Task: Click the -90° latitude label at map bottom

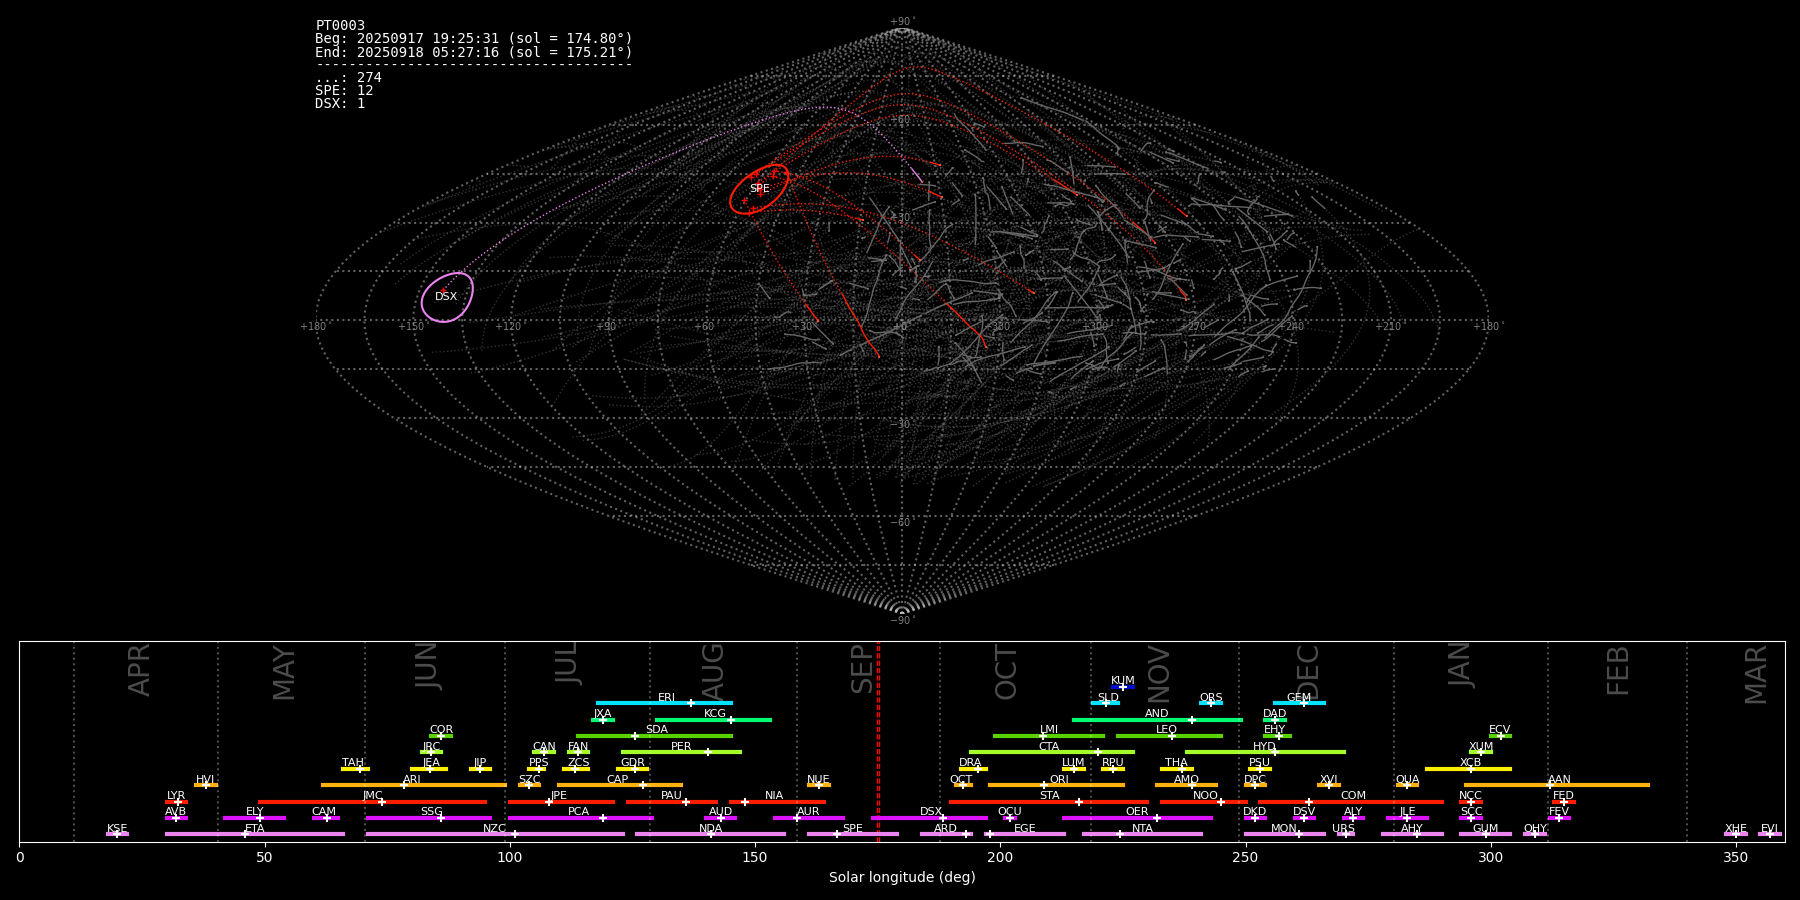Action: [902, 621]
